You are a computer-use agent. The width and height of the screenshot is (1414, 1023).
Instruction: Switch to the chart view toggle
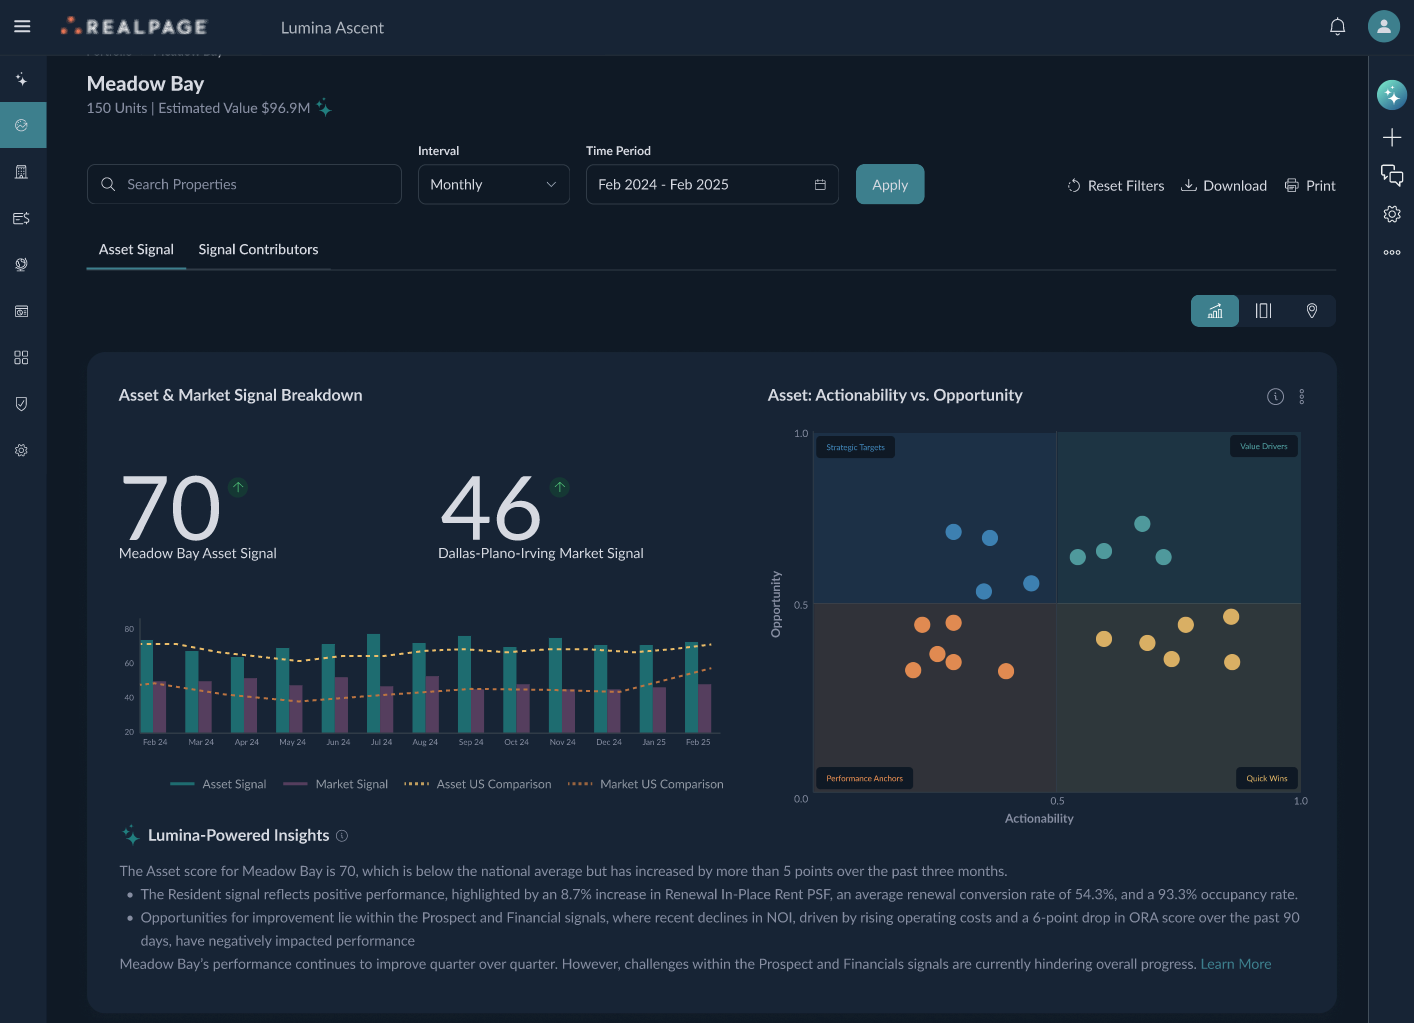click(1215, 311)
